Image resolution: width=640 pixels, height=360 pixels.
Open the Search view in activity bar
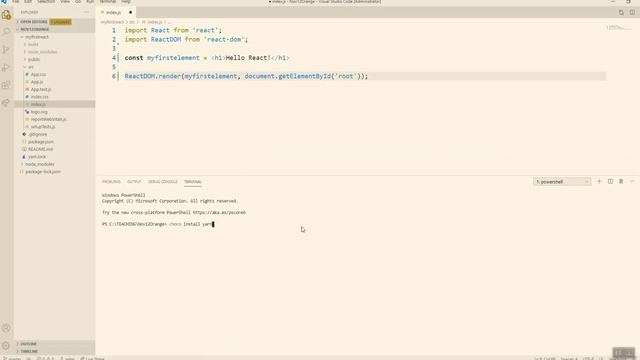coord(6,32)
